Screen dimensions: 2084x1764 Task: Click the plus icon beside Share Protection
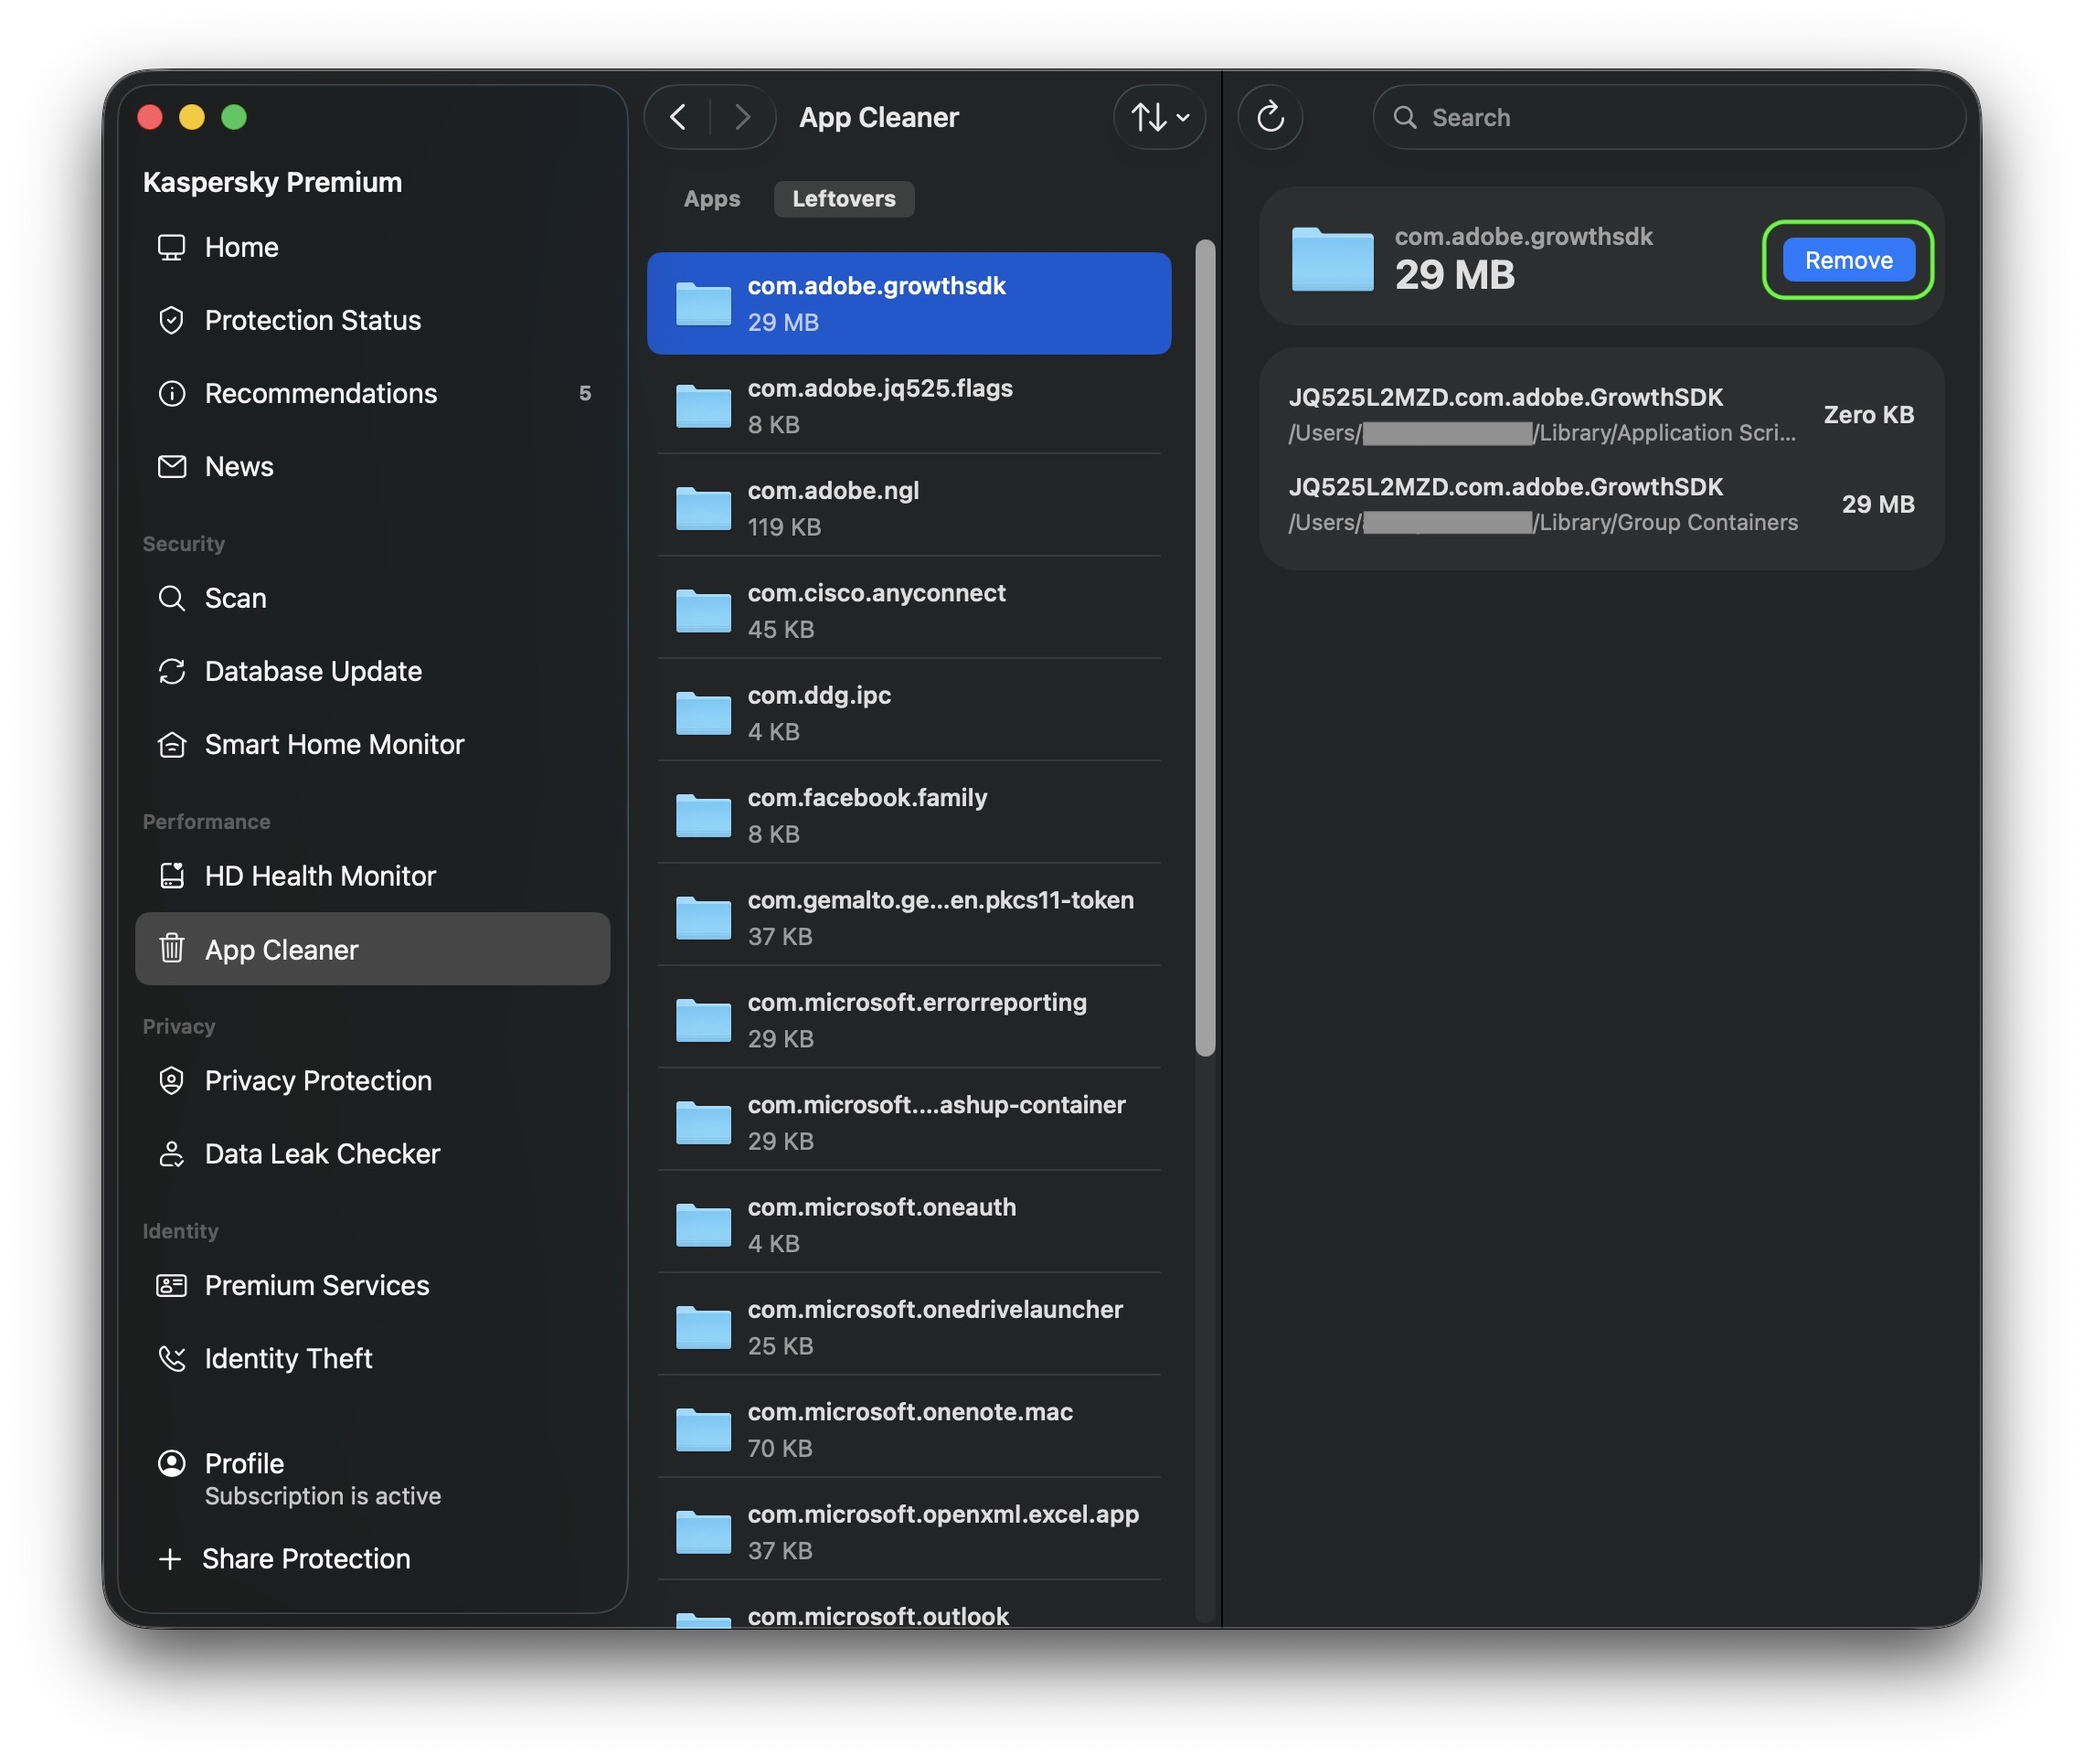click(170, 1558)
